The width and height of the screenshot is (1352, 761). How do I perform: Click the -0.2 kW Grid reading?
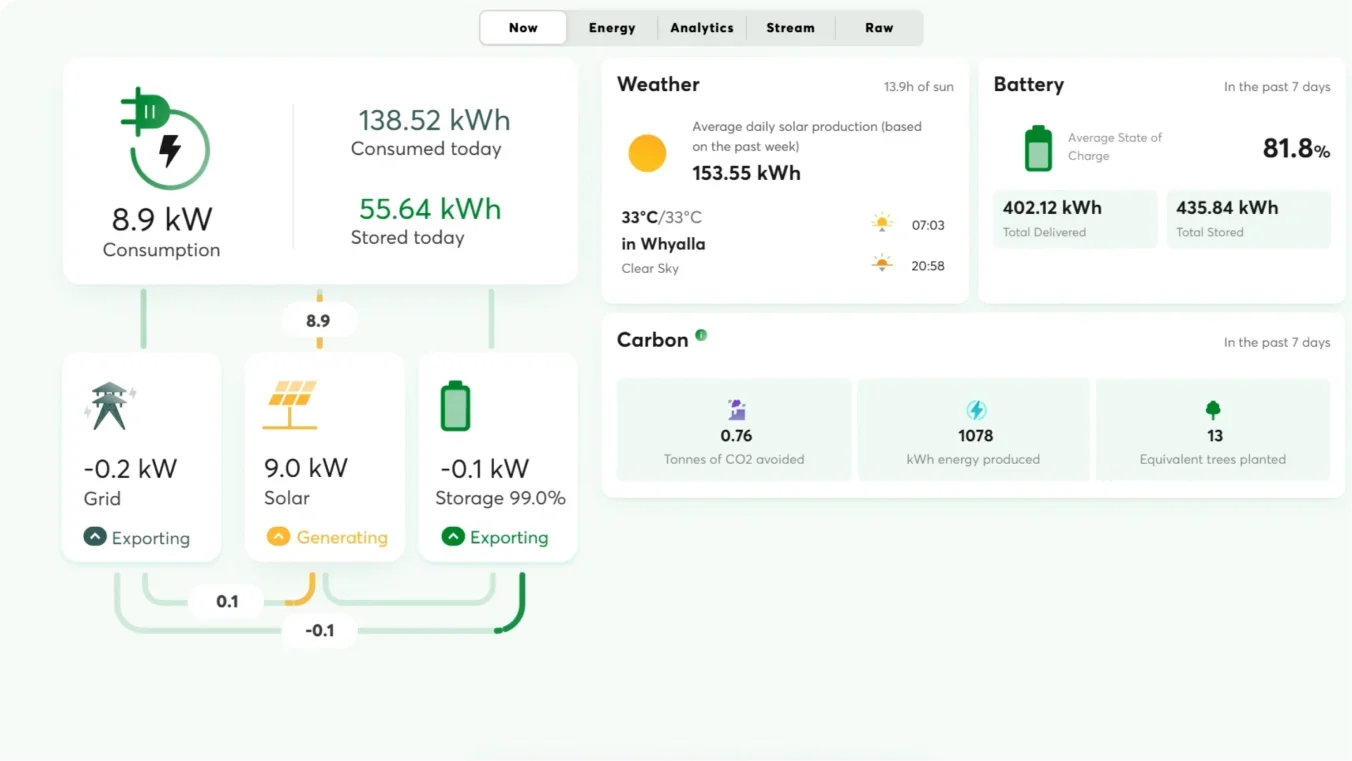coord(130,468)
